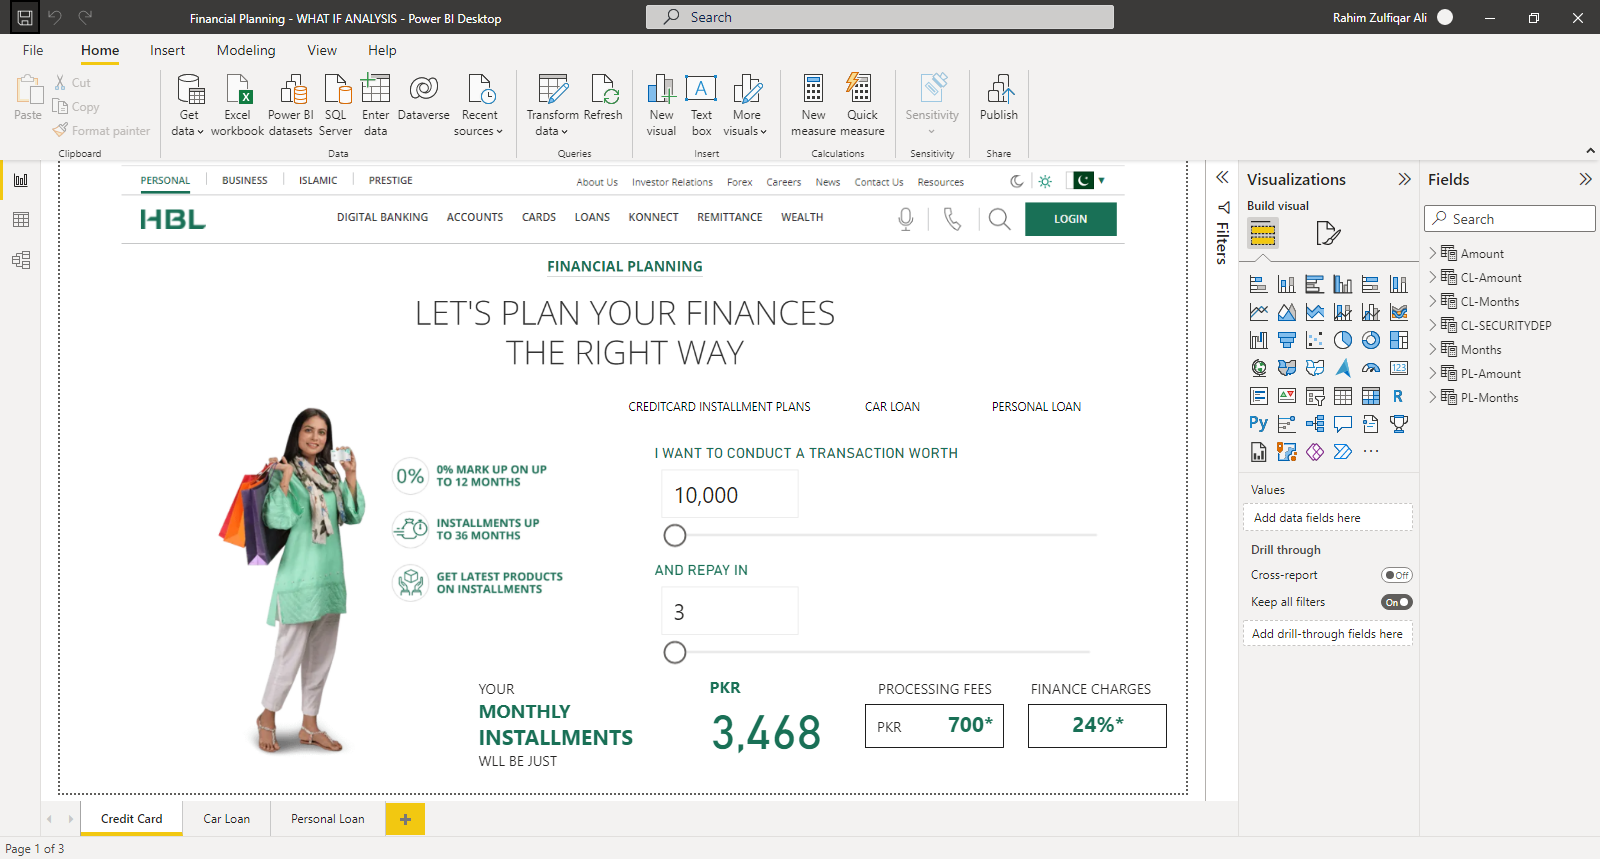The image size is (1600, 859).
Task: Go to the Car Loan page tab
Action: (x=227, y=819)
